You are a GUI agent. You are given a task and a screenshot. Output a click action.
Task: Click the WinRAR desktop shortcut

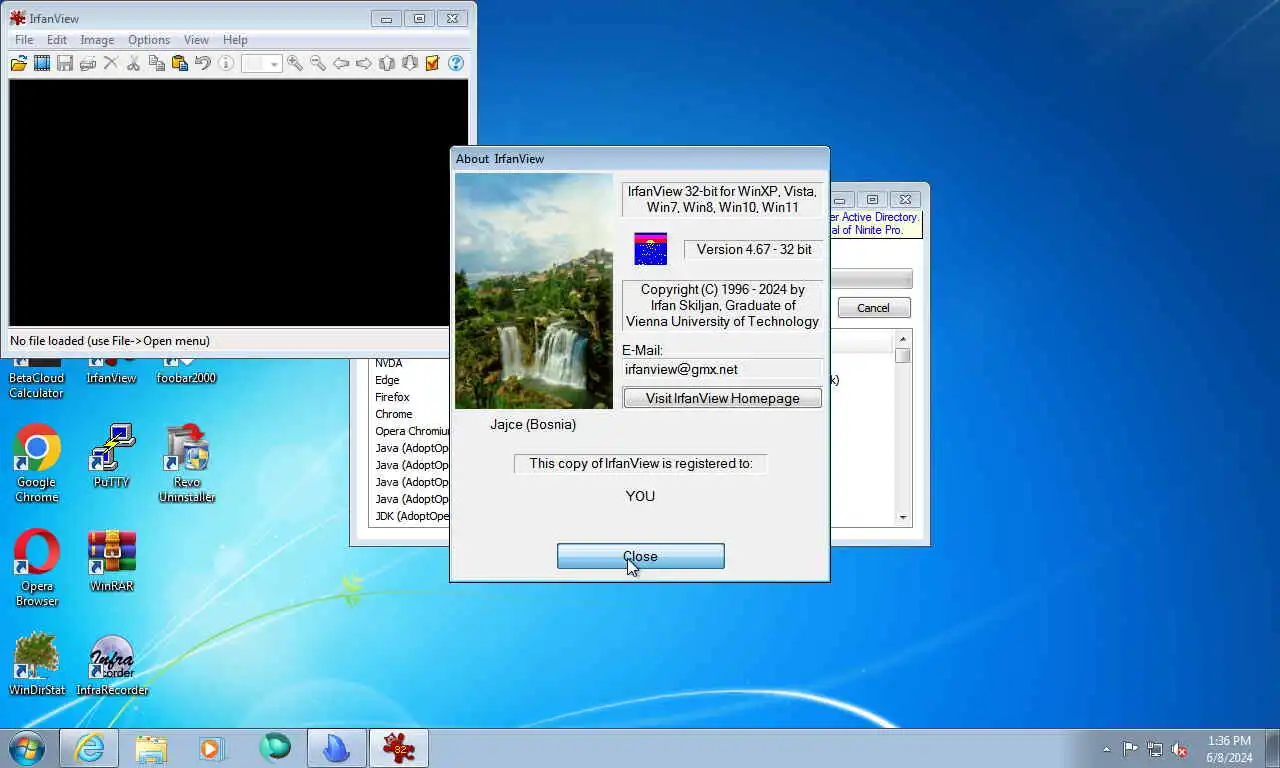point(111,561)
